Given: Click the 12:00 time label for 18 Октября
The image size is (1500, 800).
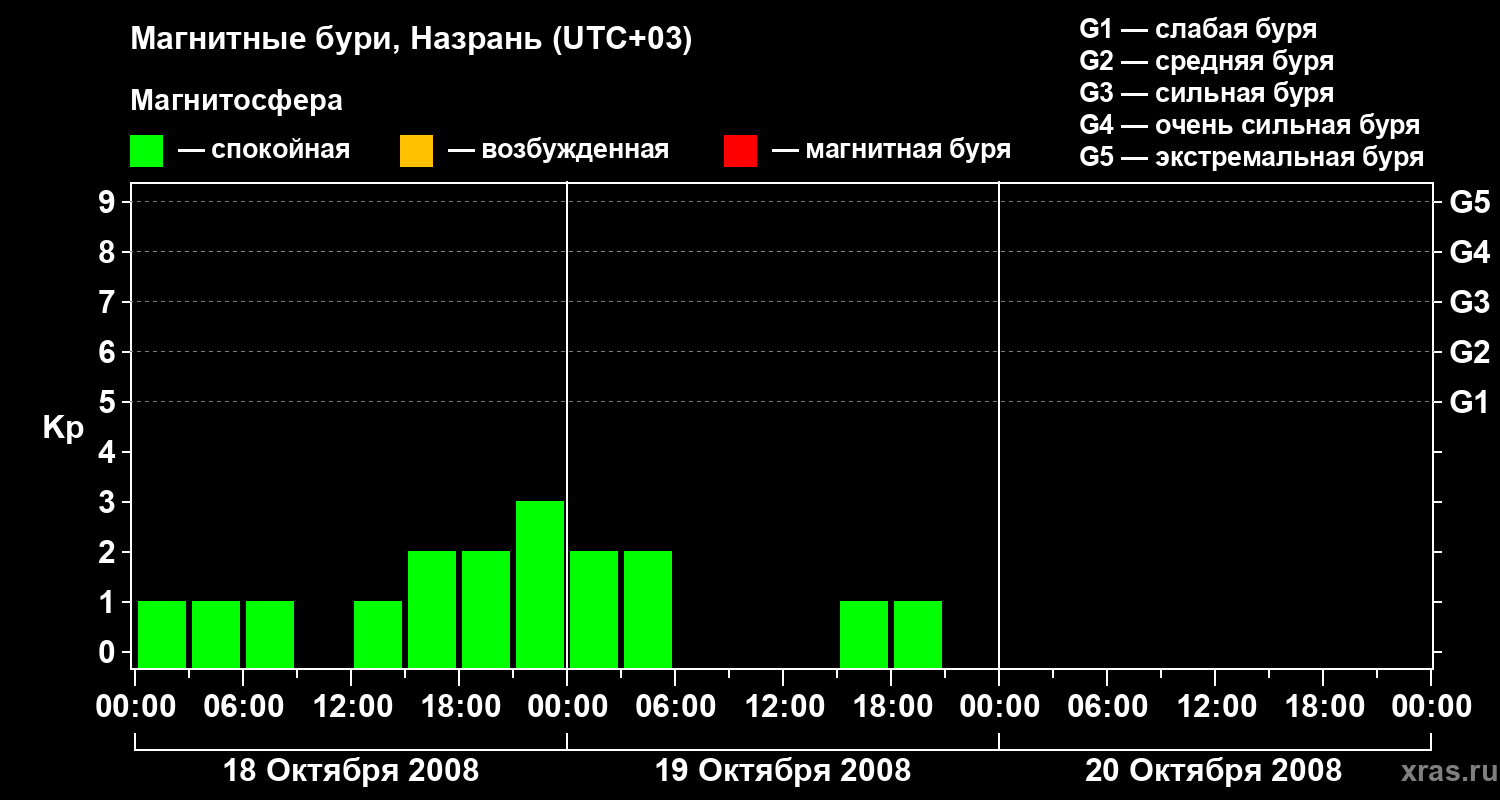Looking at the screenshot, I should point(351,707).
